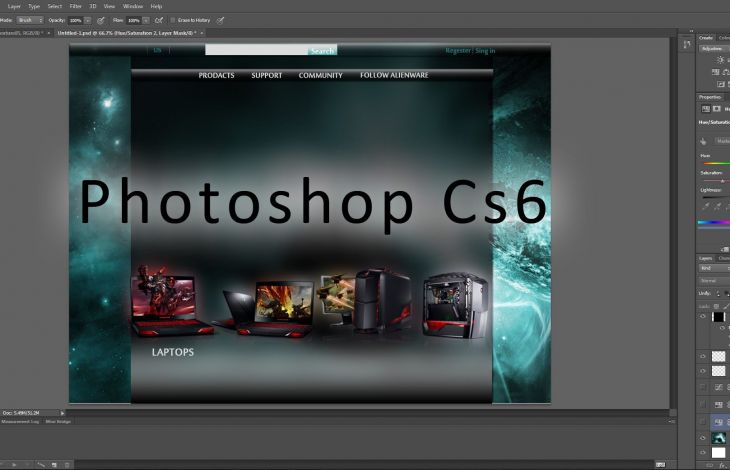The width and height of the screenshot is (730, 470).
Task: Click COMMUNITY in the mockup navigation bar
Action: pyautogui.click(x=321, y=75)
